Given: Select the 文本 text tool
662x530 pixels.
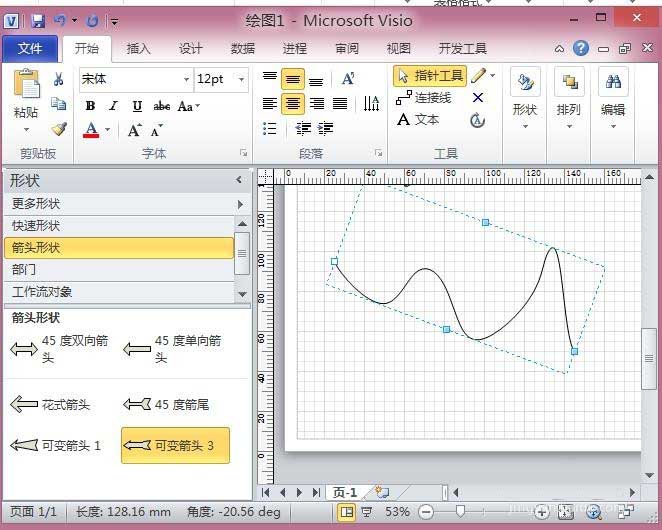Looking at the screenshot, I should (418, 120).
